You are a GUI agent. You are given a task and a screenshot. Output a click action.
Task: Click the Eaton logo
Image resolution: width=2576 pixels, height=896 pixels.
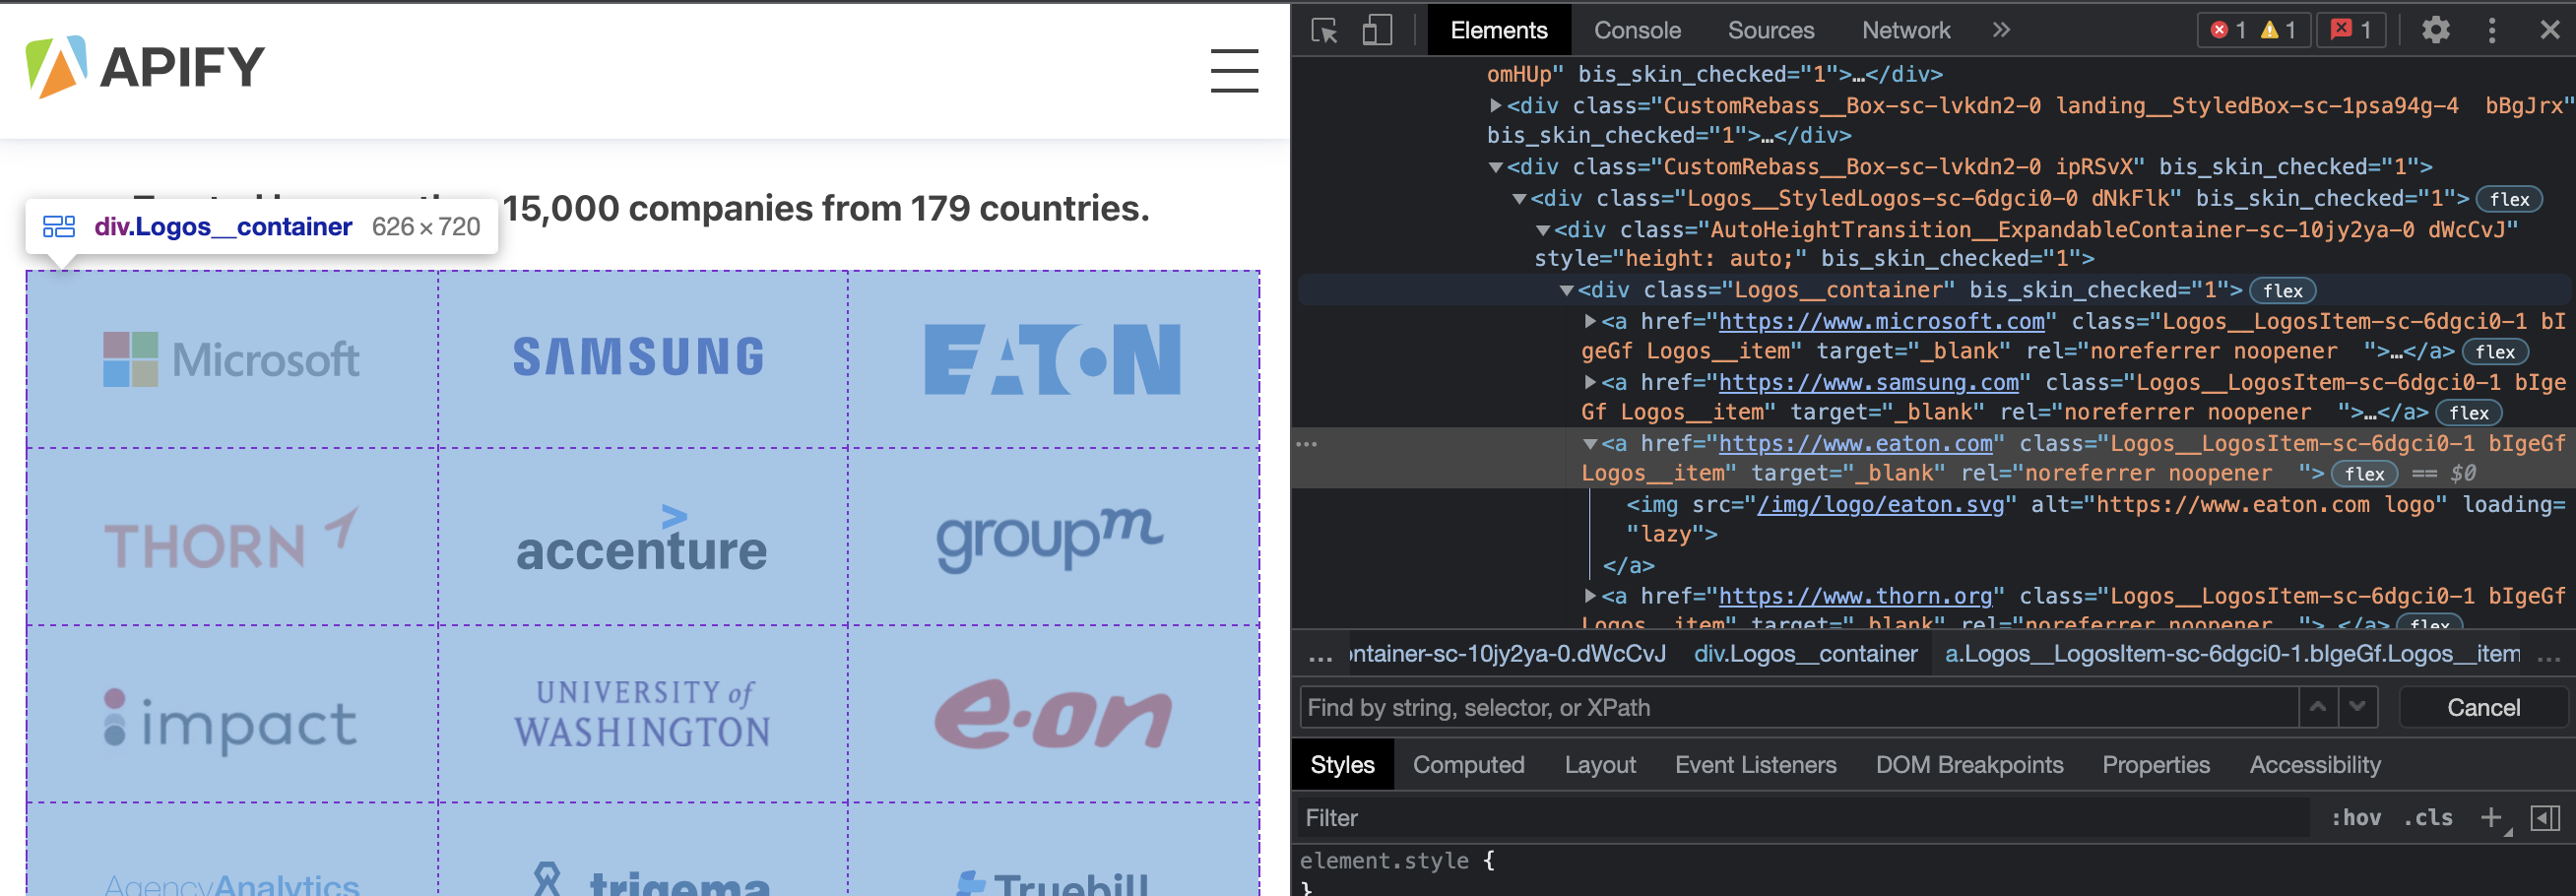click(x=1052, y=358)
